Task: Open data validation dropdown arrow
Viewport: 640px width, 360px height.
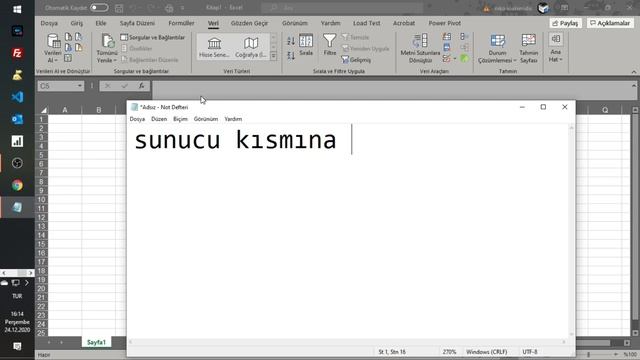Action: (x=455, y=59)
